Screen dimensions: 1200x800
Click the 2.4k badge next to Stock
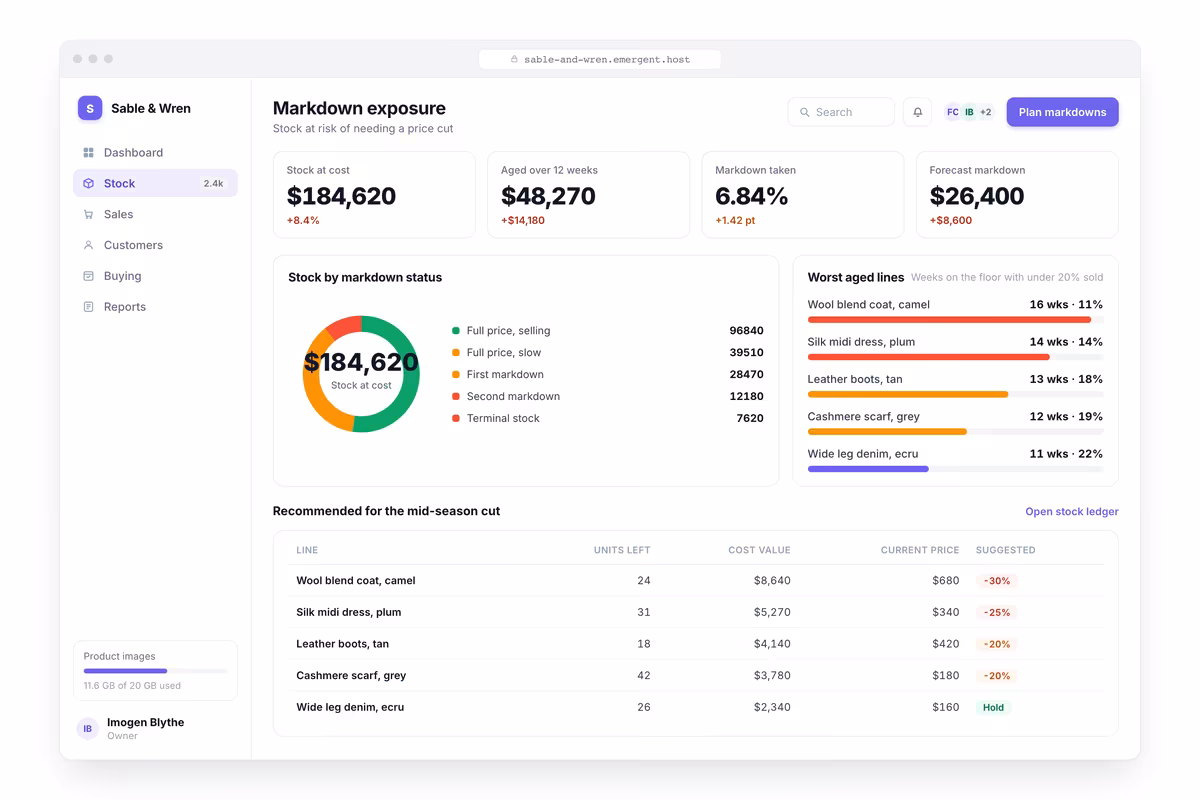tap(213, 184)
